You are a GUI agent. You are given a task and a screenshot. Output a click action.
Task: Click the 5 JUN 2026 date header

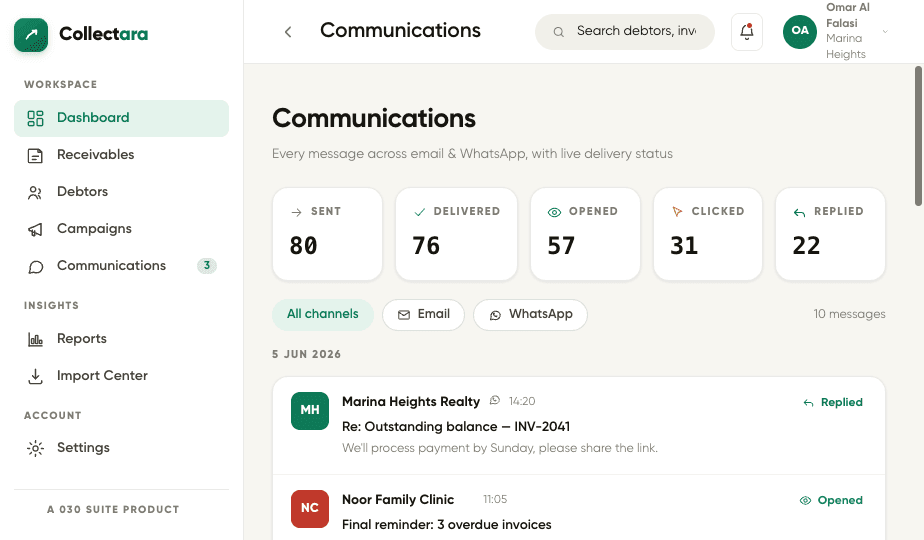click(306, 354)
